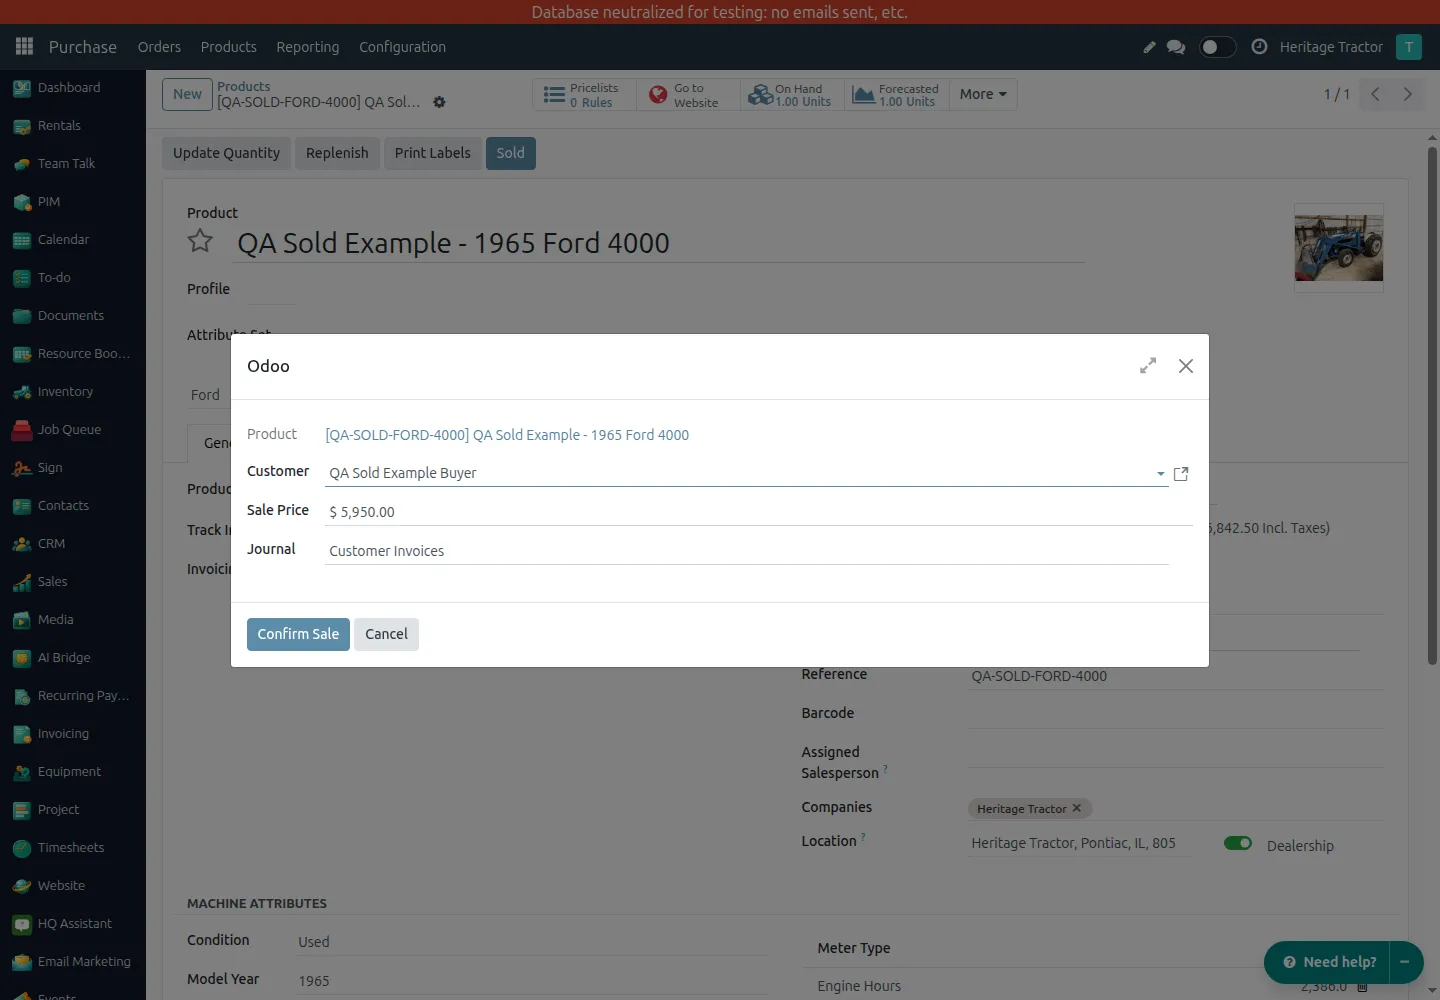Cancel the sale dialog
This screenshot has width=1440, height=1000.
tap(386, 634)
